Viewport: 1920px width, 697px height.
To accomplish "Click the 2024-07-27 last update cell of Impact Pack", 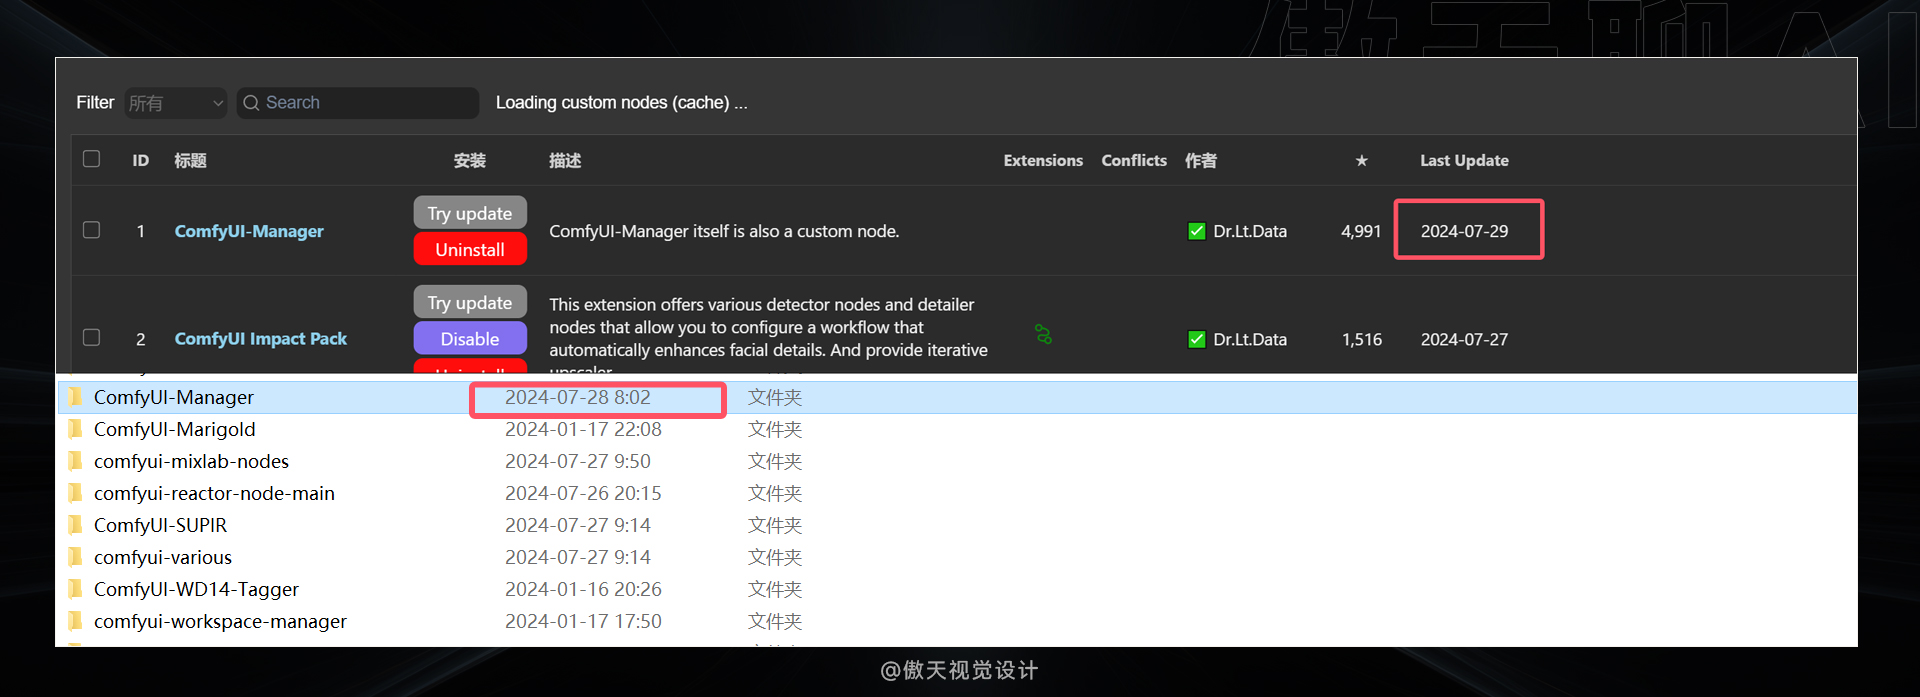I will (x=1464, y=339).
